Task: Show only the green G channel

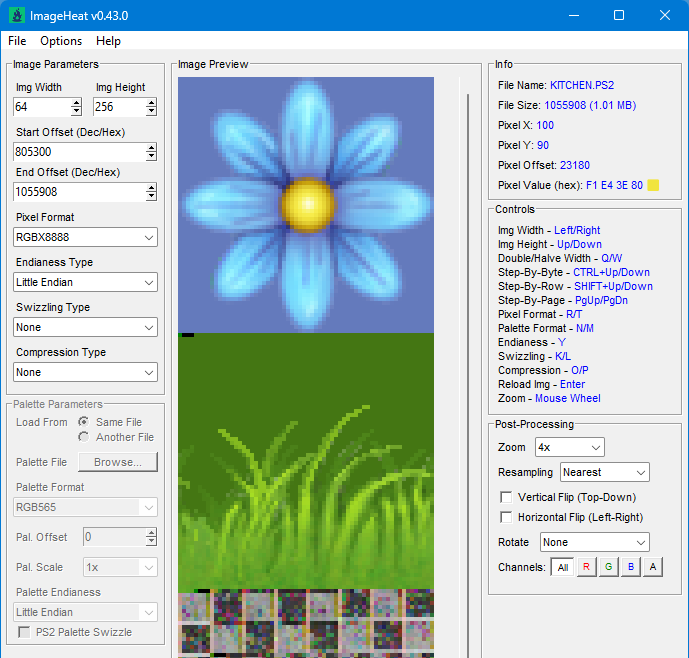Action: (x=609, y=567)
